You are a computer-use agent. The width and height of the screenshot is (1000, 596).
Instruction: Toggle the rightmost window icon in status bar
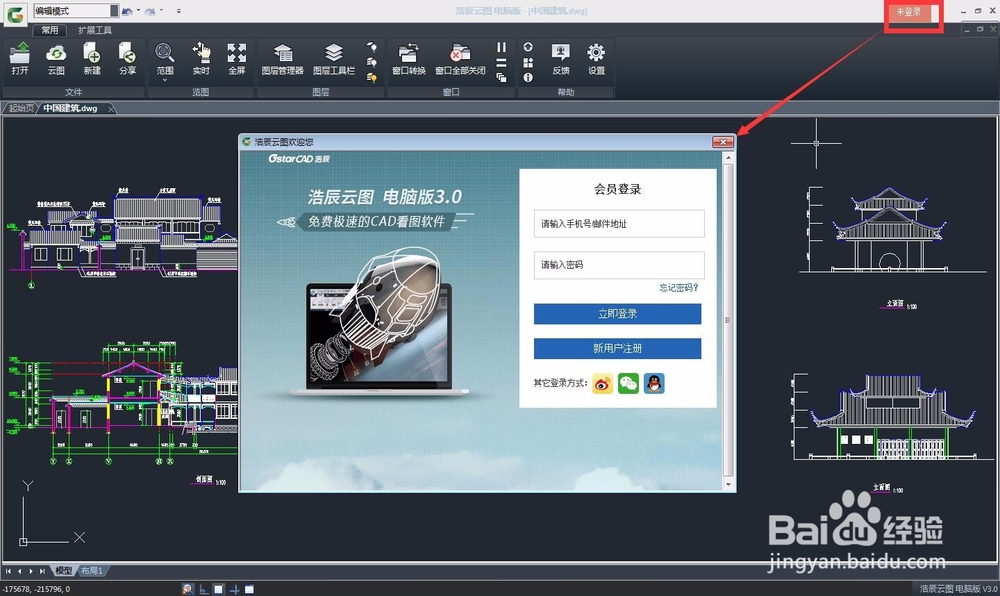pos(249,589)
